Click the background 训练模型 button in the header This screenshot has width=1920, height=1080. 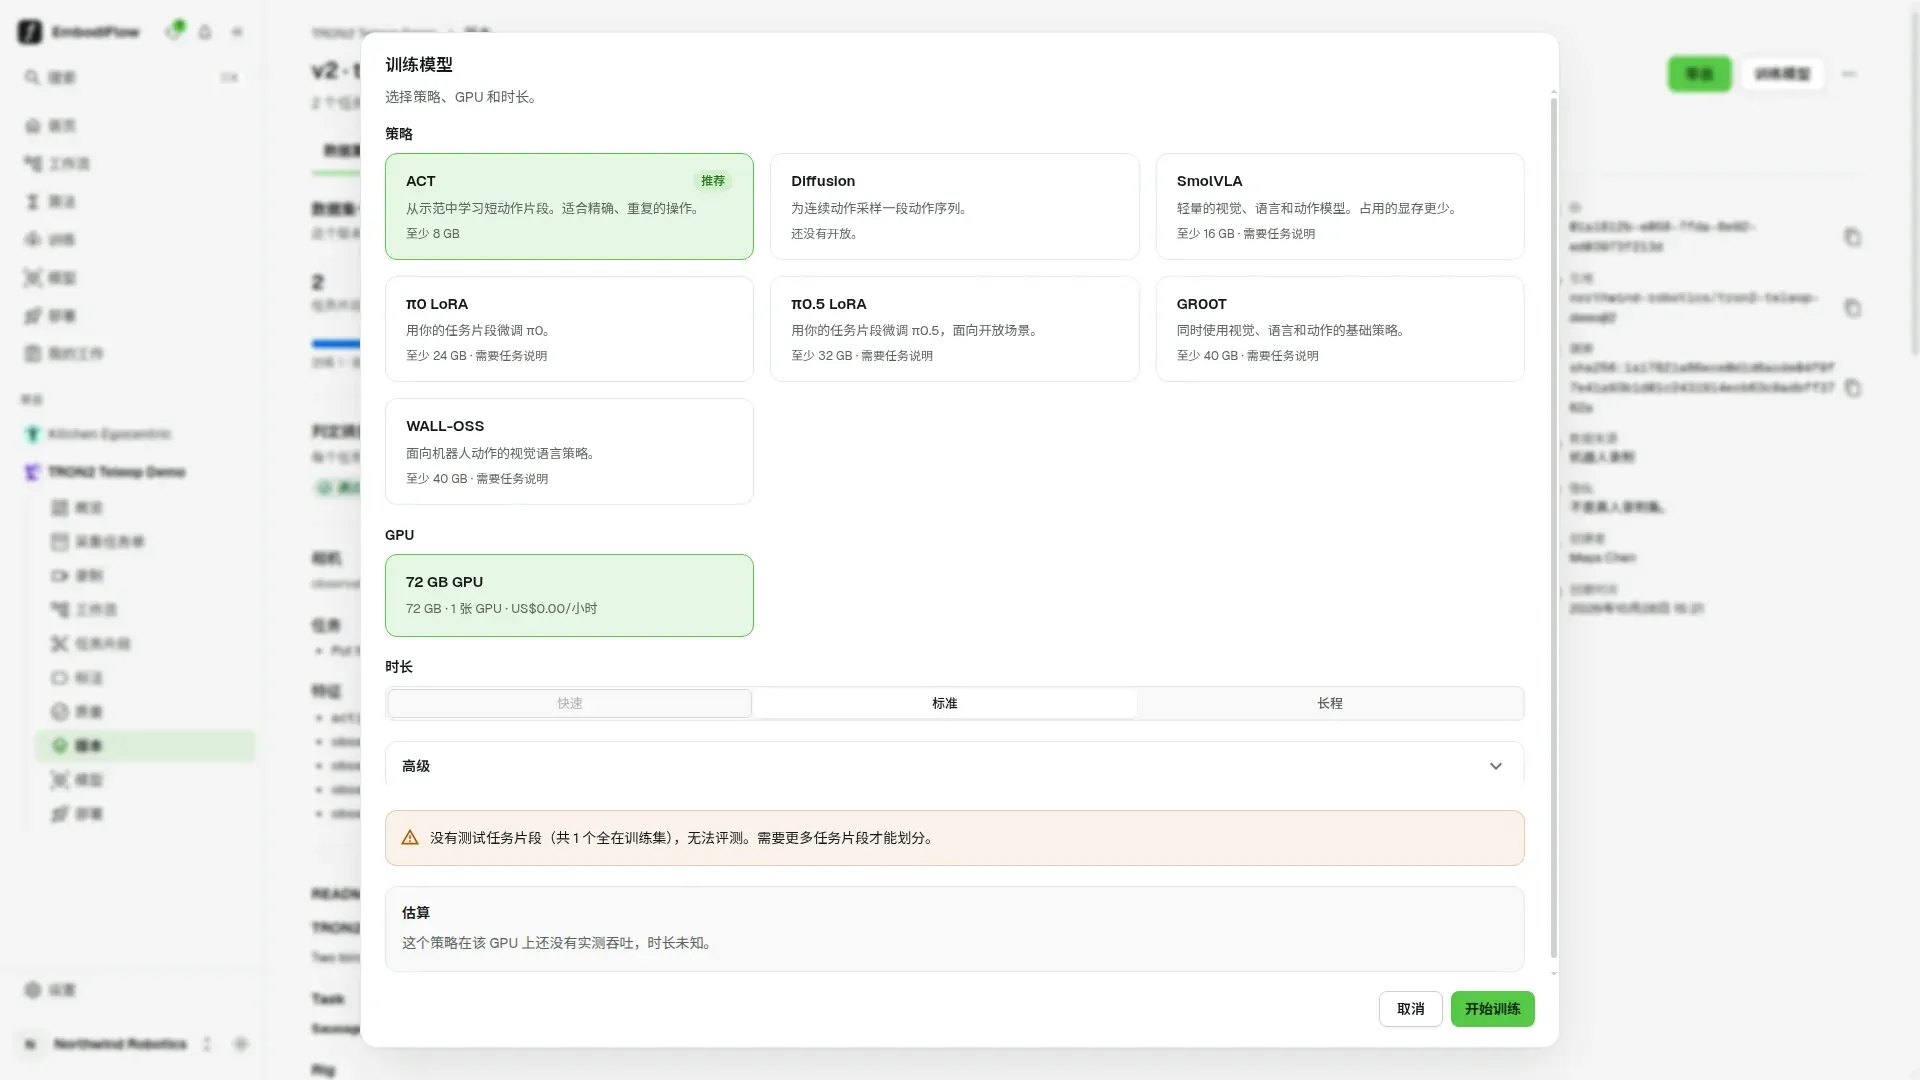pos(1782,74)
